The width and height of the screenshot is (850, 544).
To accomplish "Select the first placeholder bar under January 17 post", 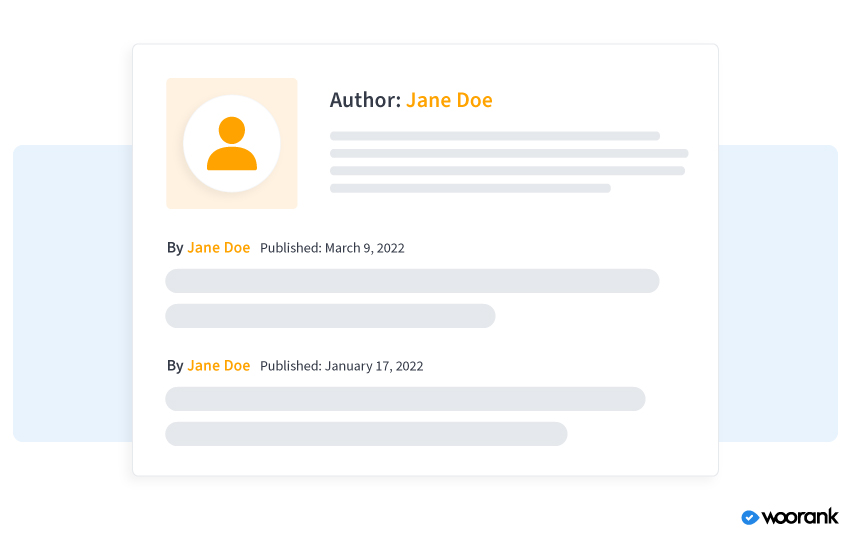I will [405, 399].
